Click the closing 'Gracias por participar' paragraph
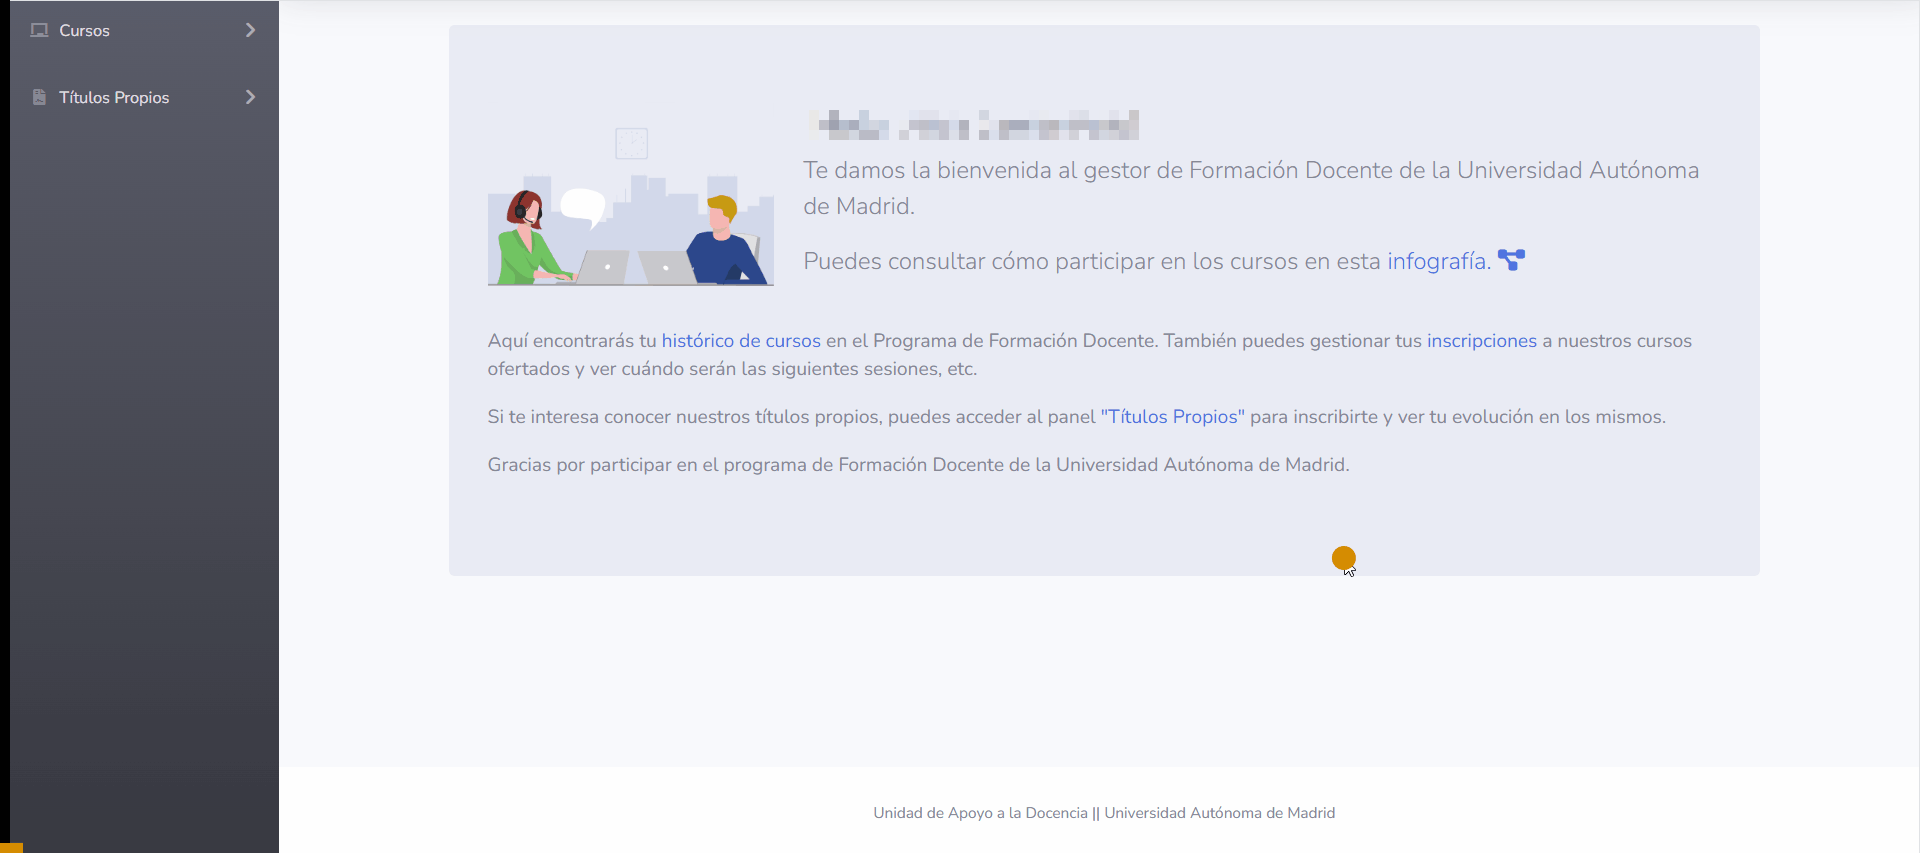The image size is (1920, 853). tap(918, 465)
